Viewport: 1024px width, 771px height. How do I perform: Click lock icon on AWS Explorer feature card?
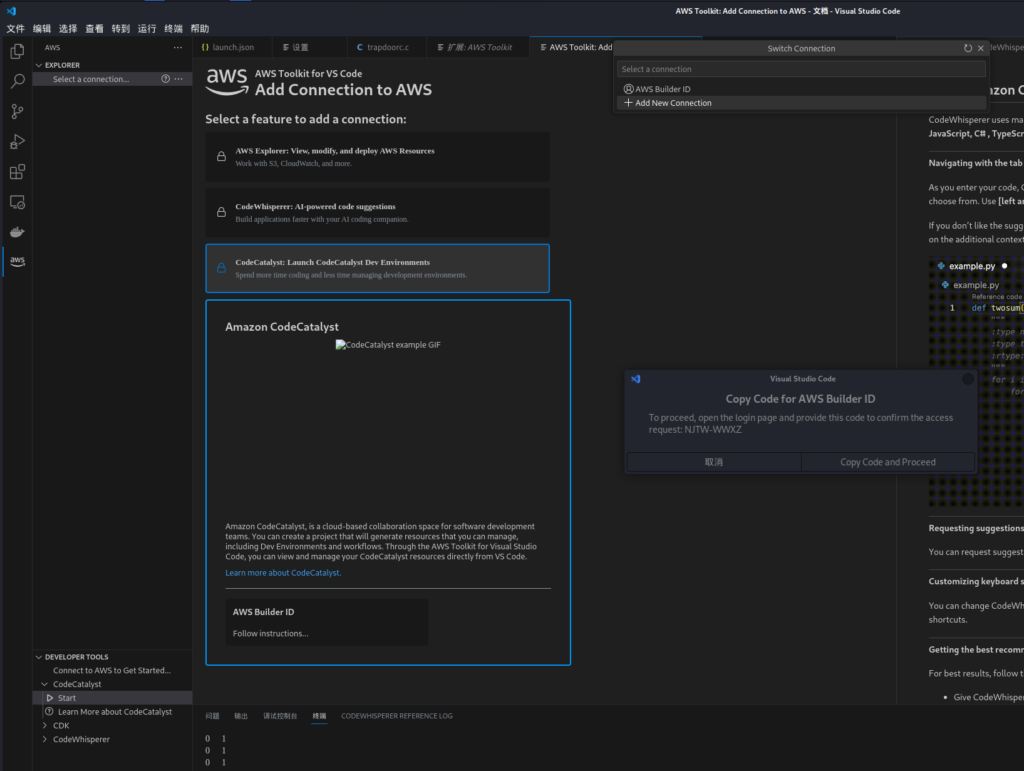[221, 157]
